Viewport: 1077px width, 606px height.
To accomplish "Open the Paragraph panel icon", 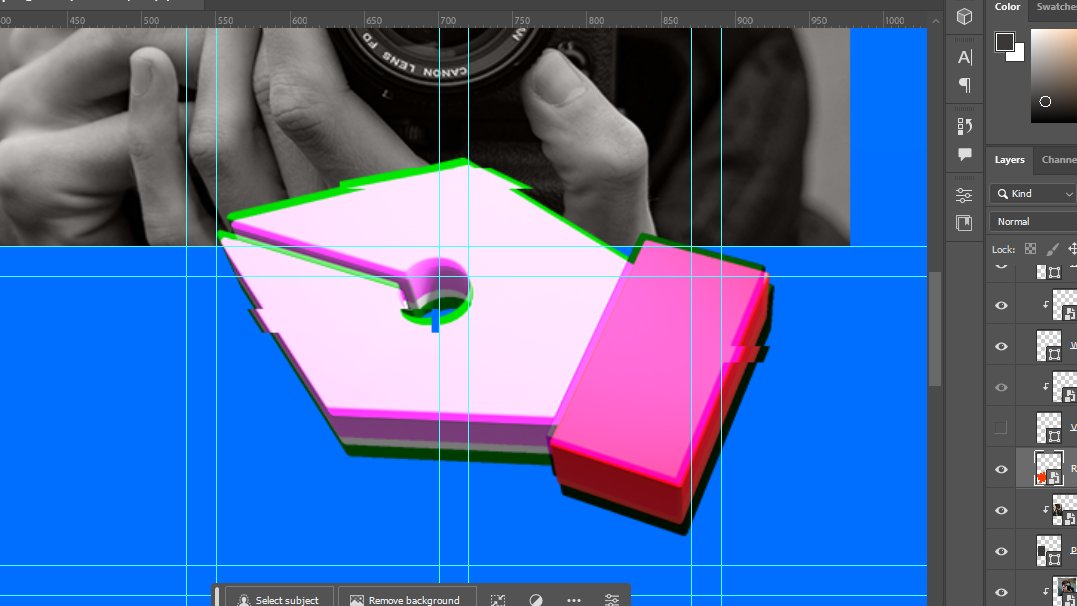I will (964, 85).
